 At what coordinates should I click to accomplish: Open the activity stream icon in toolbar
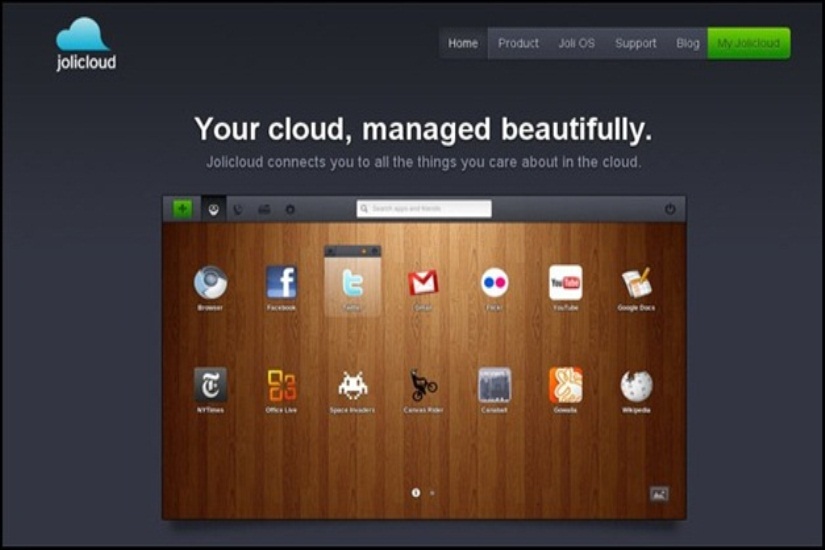pyautogui.click(x=238, y=209)
